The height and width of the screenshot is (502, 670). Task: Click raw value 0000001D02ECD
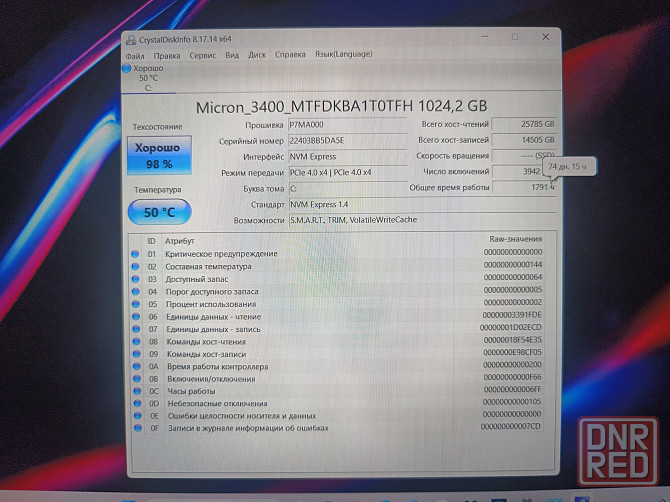[511, 327]
